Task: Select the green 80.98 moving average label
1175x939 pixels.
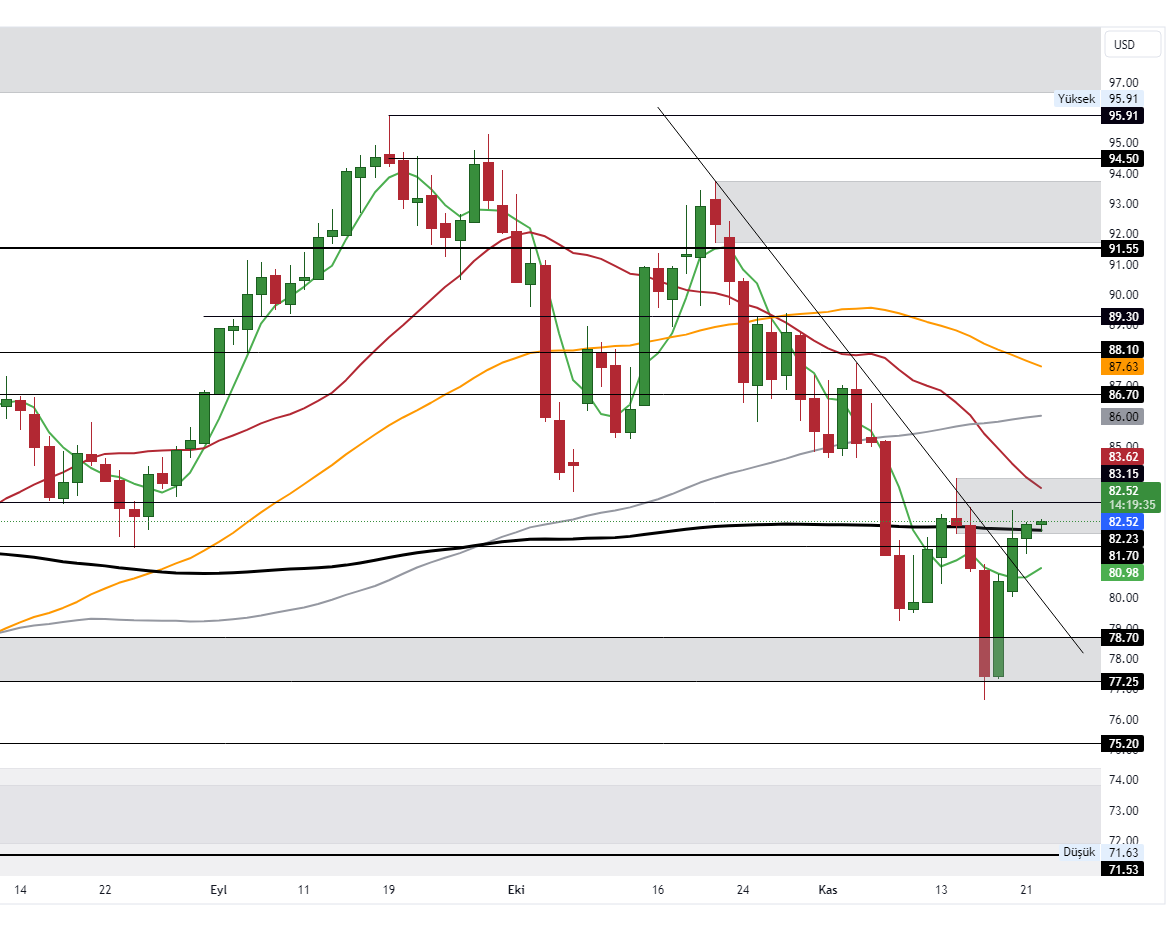Action: (1124, 573)
